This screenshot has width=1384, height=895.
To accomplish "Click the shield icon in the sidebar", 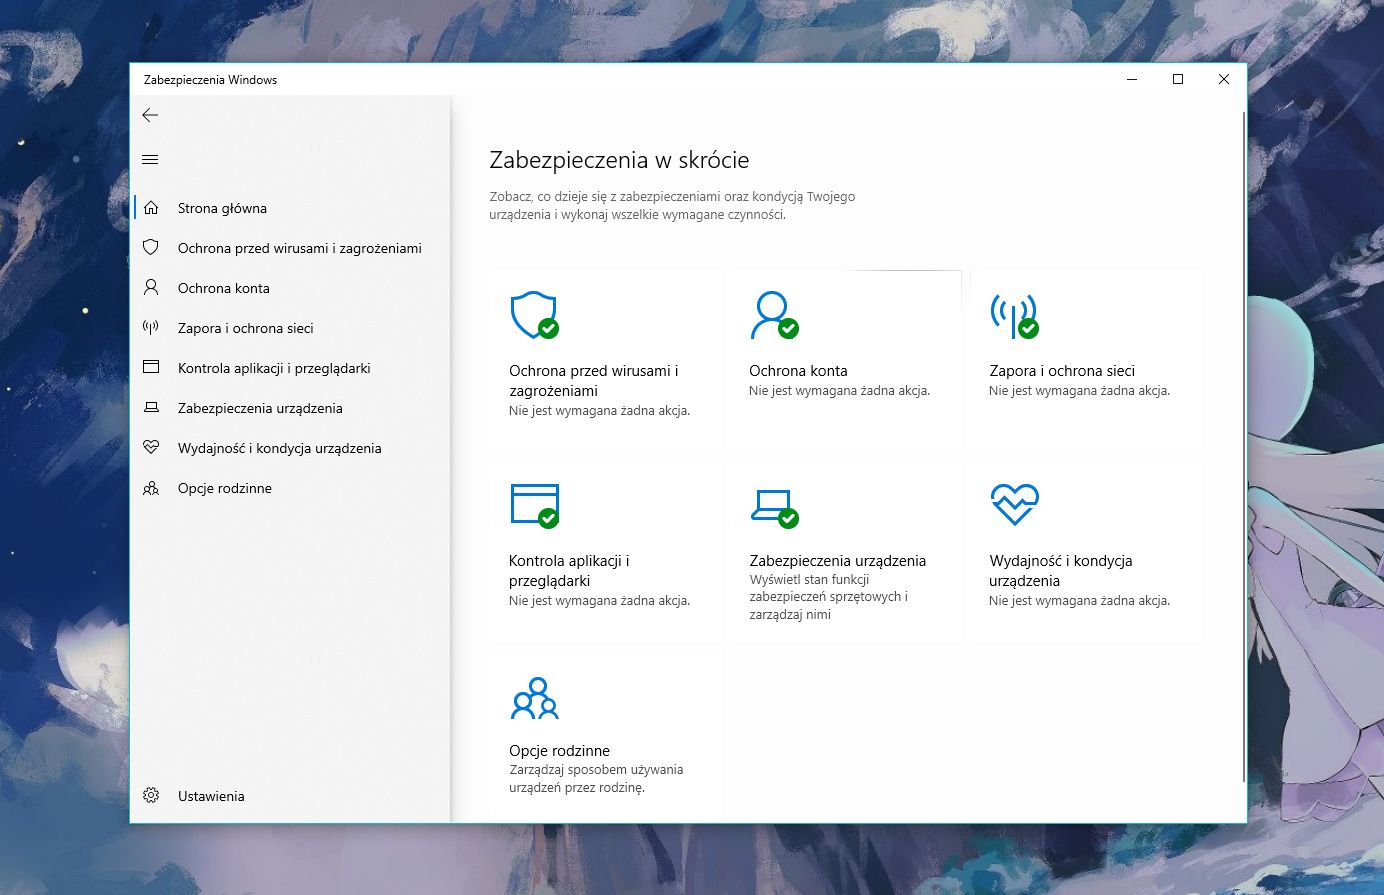I will (151, 247).
